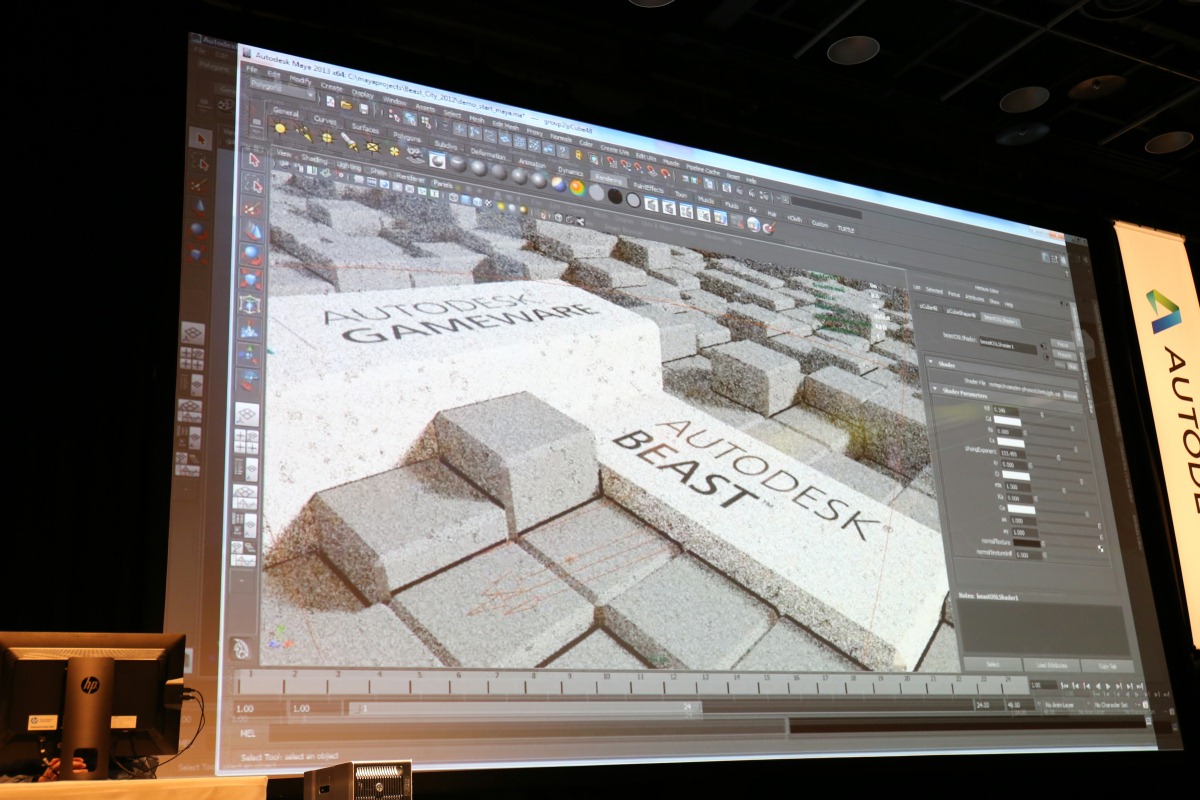Switch to the PaintEffects shelf tab
The image size is (1200, 800).
click(648, 186)
